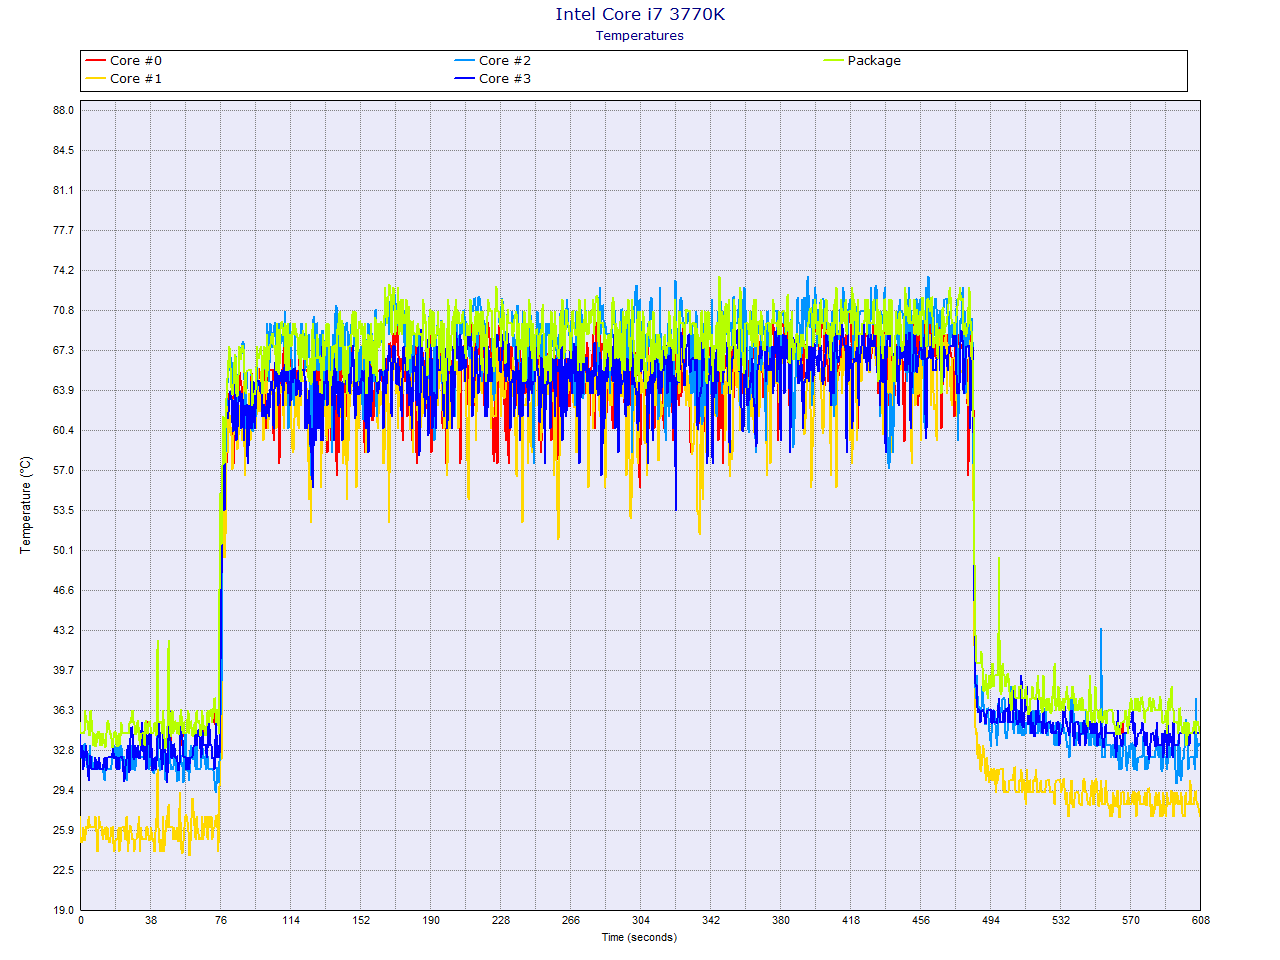Click the 70.8 y-axis value
The width and height of the screenshot is (1280, 960).
(63, 310)
